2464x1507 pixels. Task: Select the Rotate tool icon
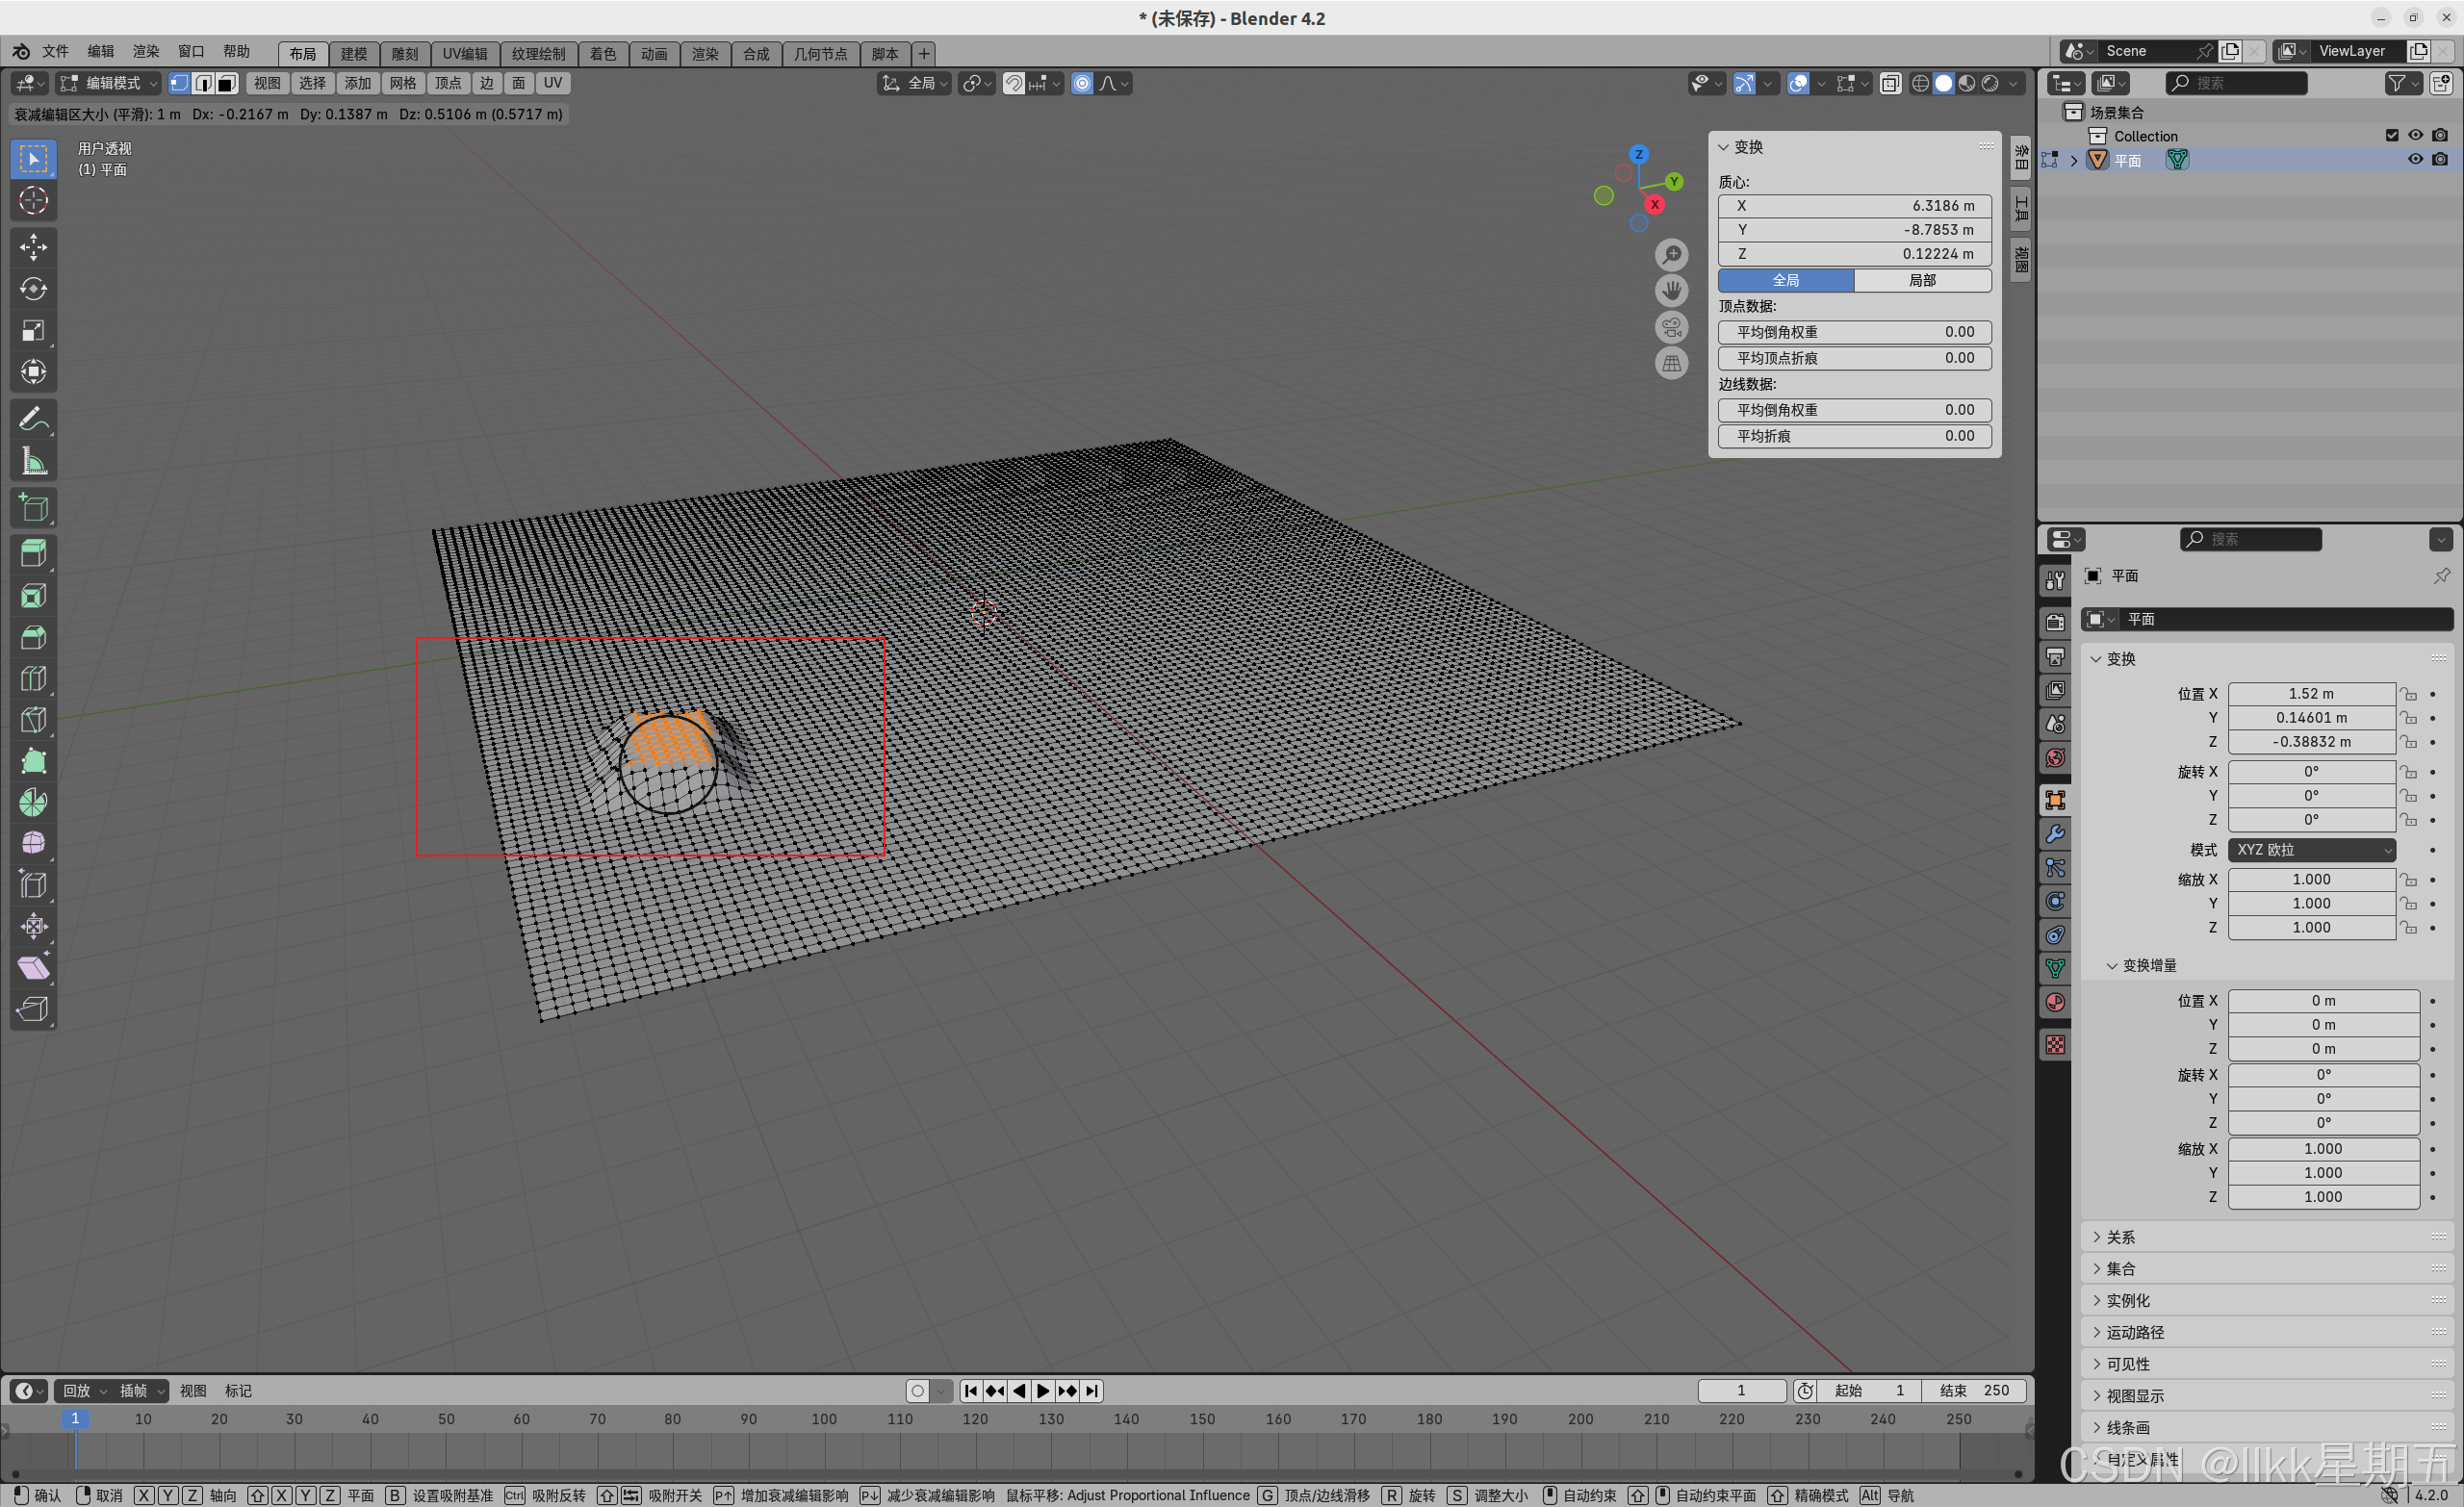point(33,289)
